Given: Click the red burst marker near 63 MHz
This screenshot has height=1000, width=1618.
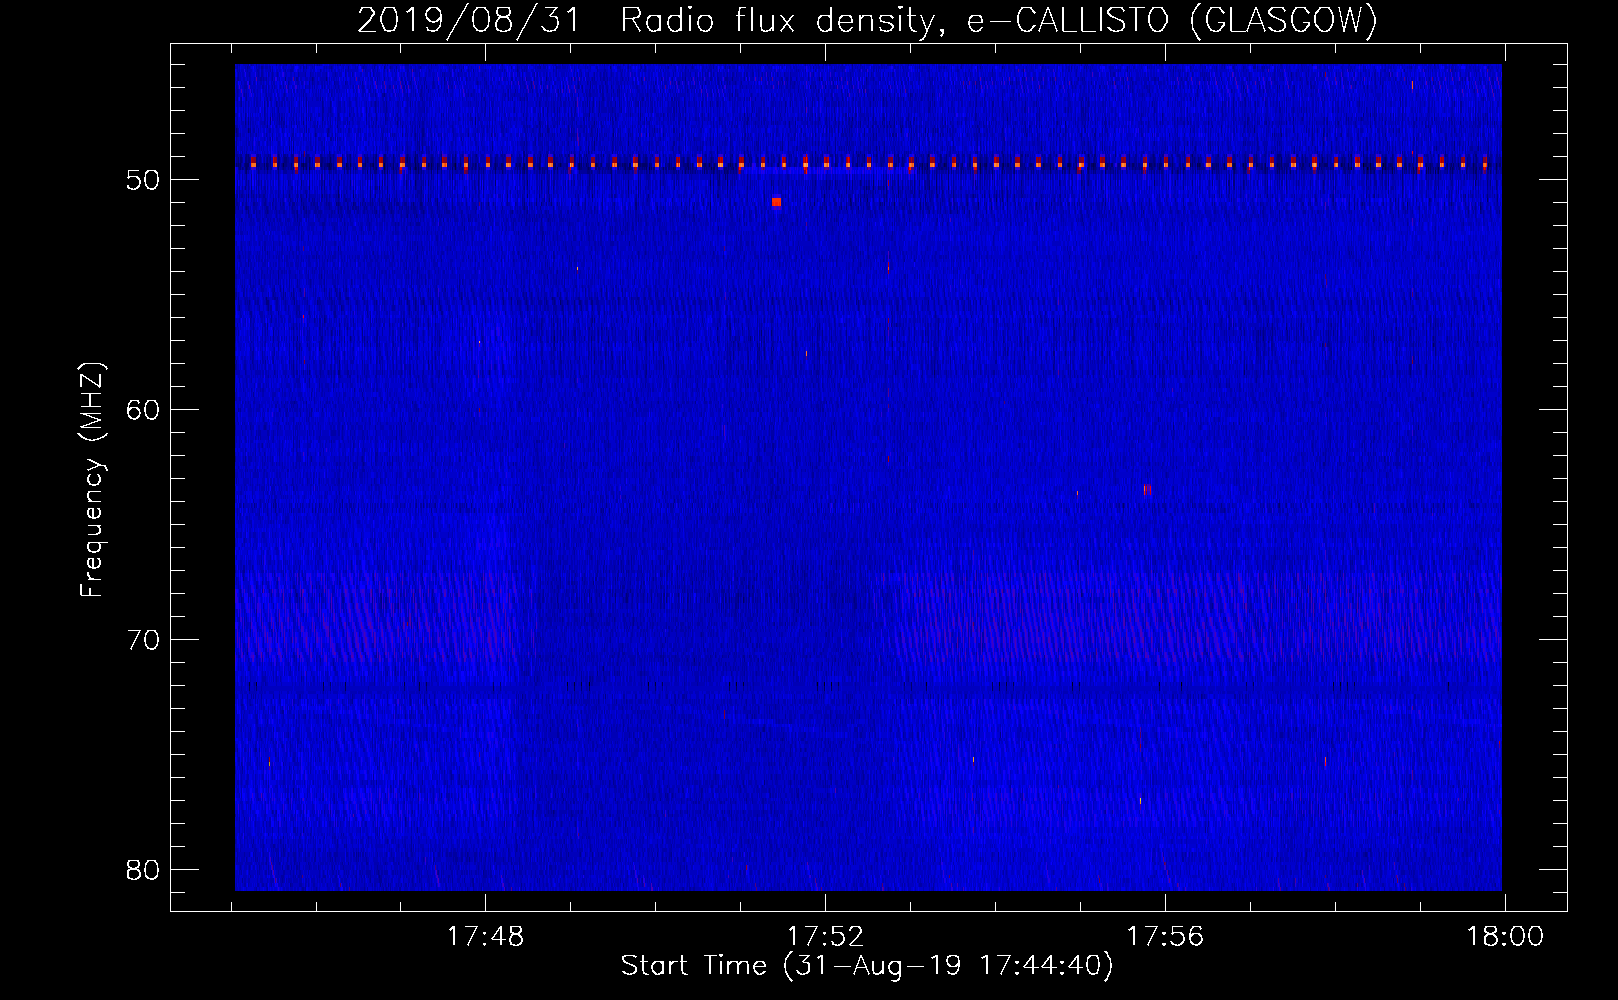Looking at the screenshot, I should (x=1147, y=490).
